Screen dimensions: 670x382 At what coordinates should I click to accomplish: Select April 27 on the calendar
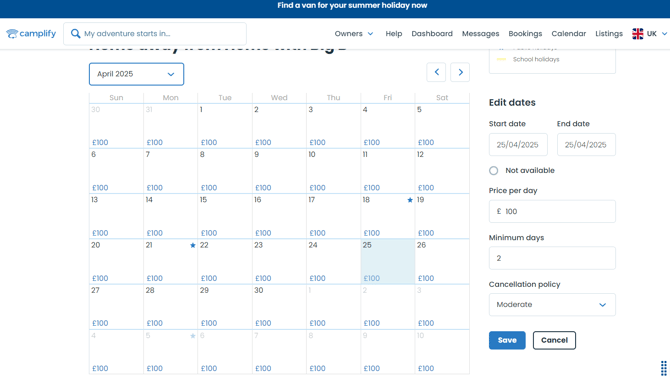tap(116, 307)
